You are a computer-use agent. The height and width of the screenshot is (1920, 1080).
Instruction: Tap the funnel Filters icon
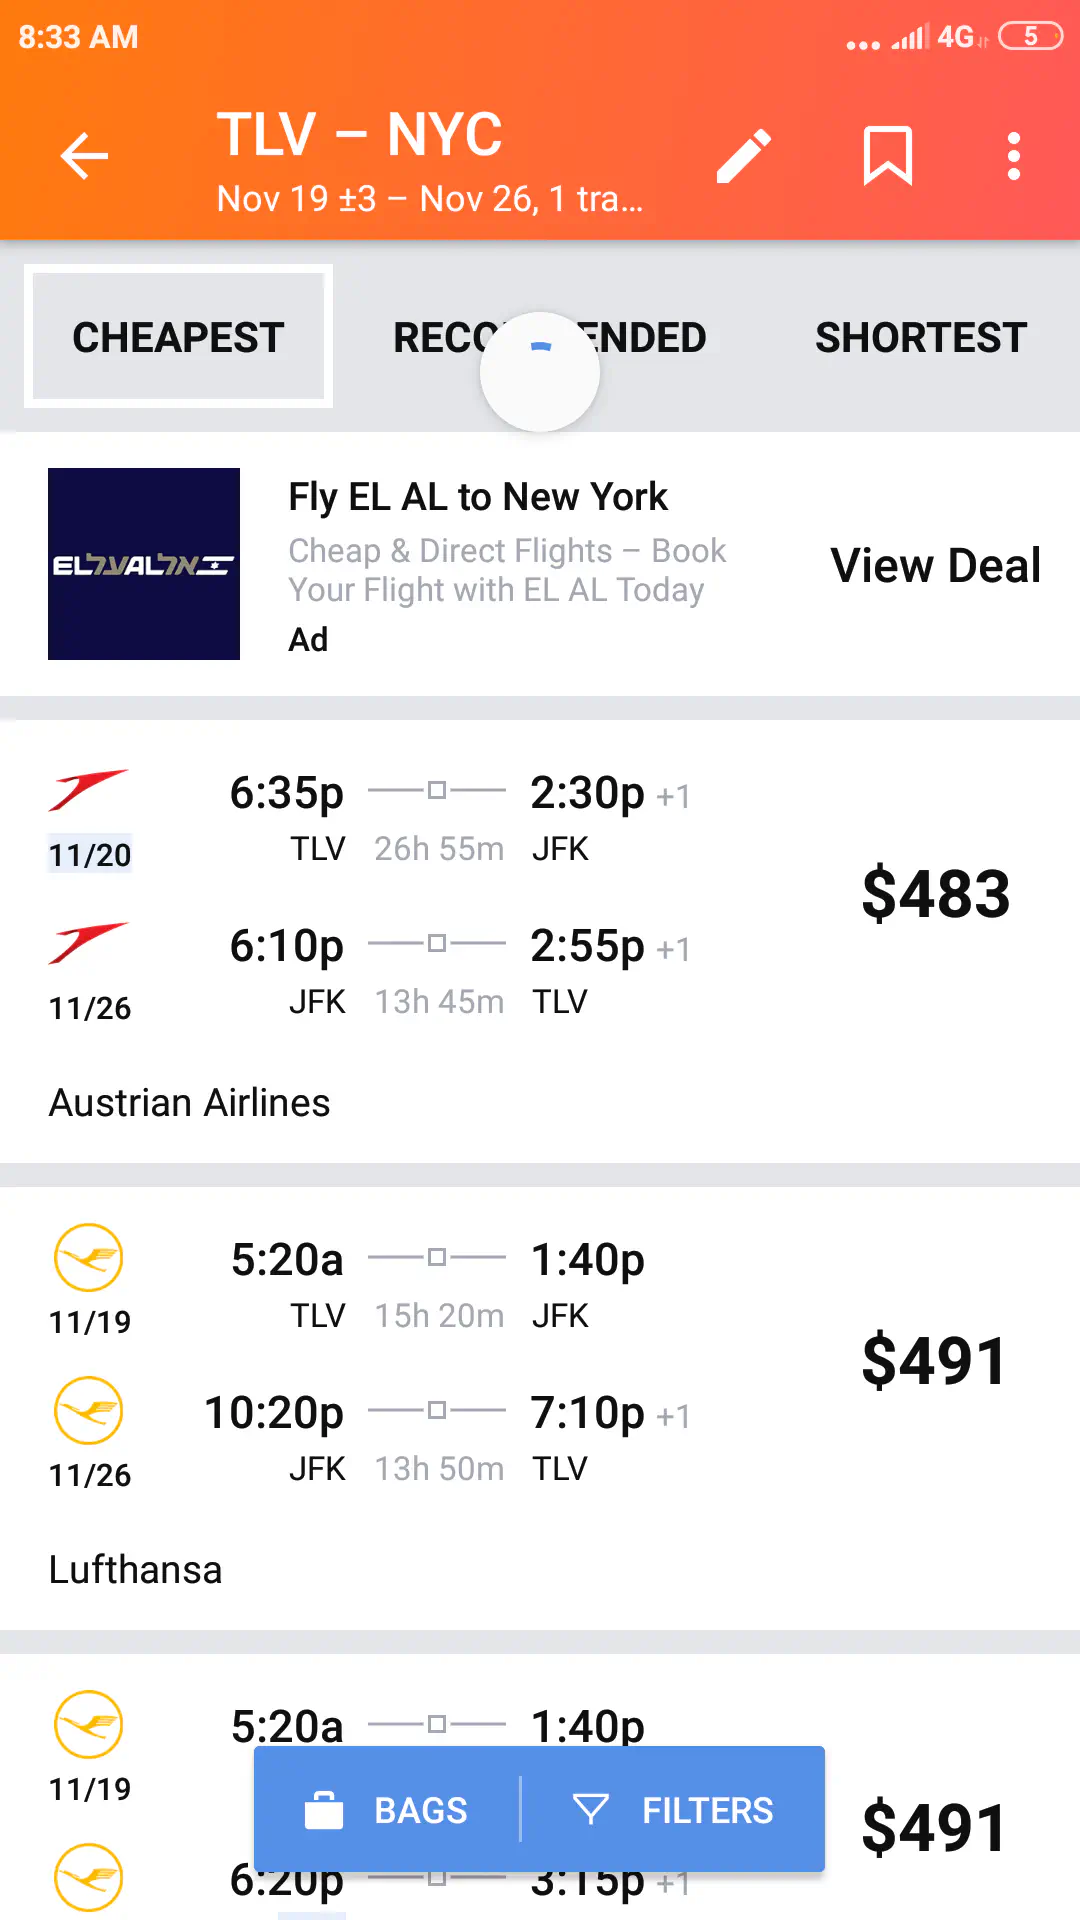pos(591,1809)
